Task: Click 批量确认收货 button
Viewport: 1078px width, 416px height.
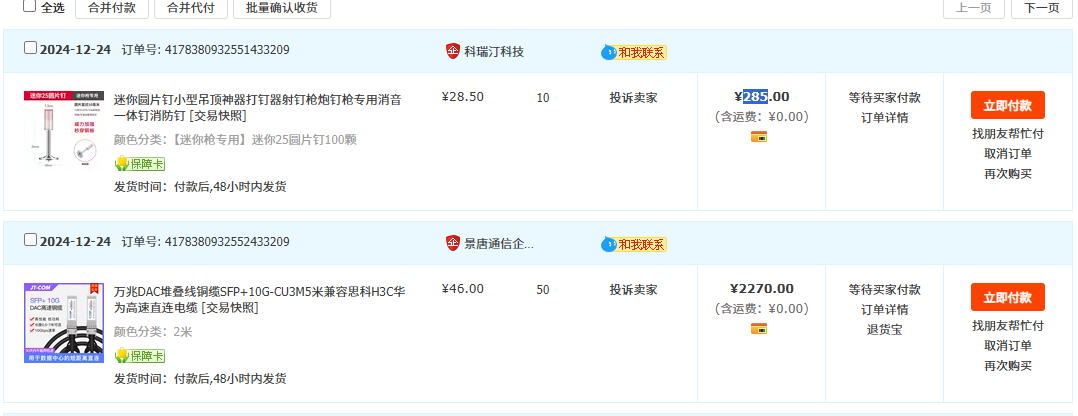Action: point(282,7)
